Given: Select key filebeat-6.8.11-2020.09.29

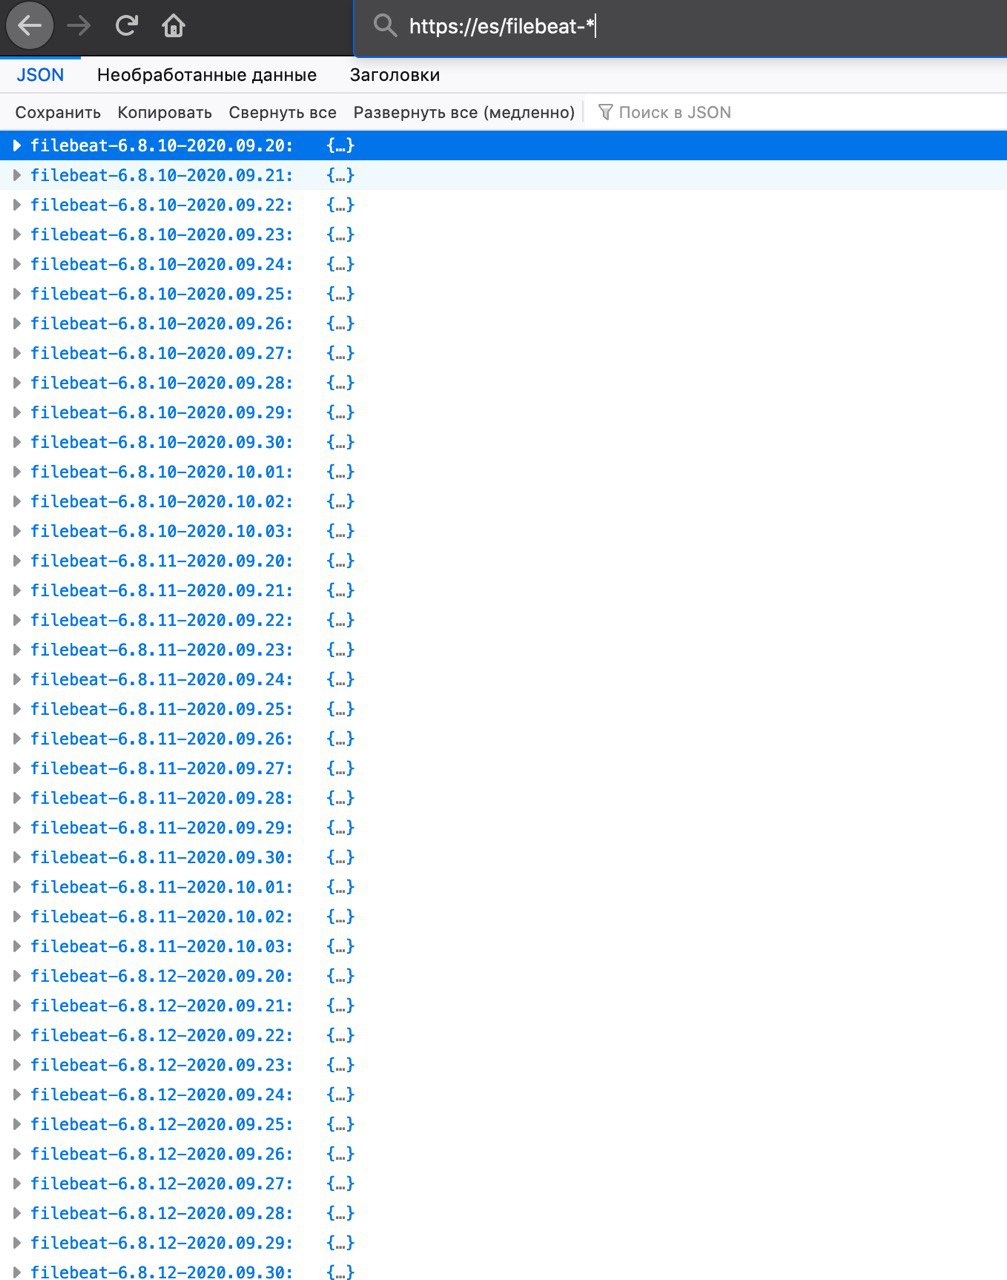Looking at the screenshot, I should (x=162, y=828).
